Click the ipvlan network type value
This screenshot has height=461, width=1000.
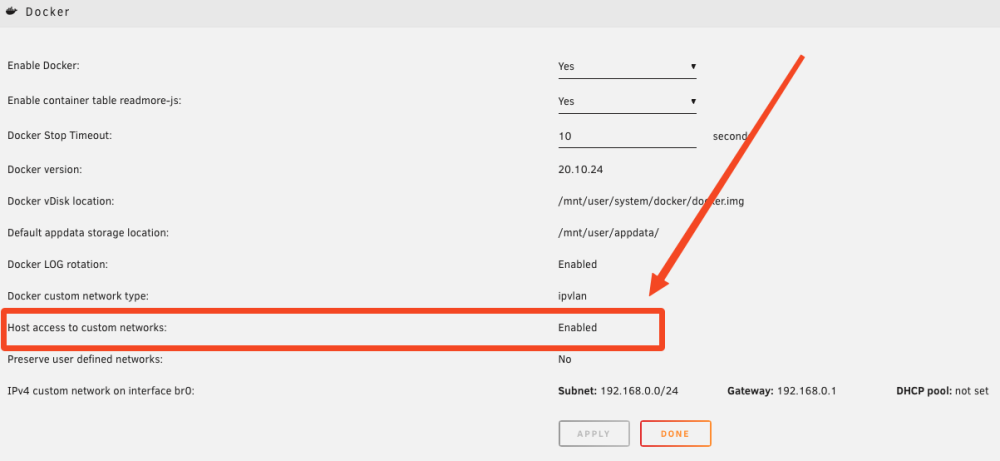point(571,296)
